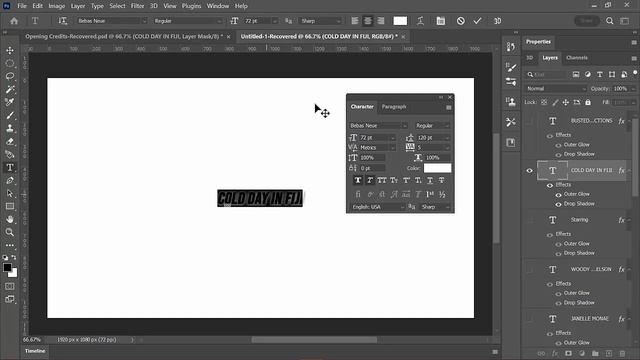Select the Brush tool

point(10,116)
